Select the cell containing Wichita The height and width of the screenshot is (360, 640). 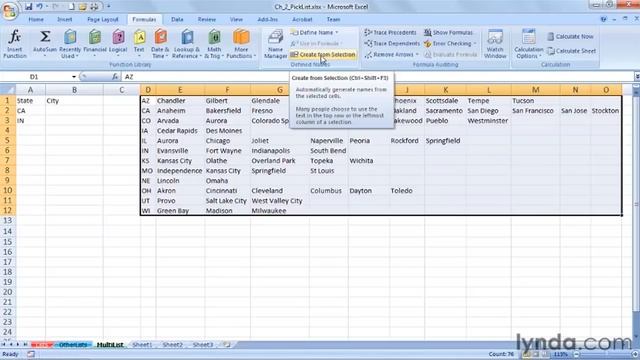pos(369,161)
